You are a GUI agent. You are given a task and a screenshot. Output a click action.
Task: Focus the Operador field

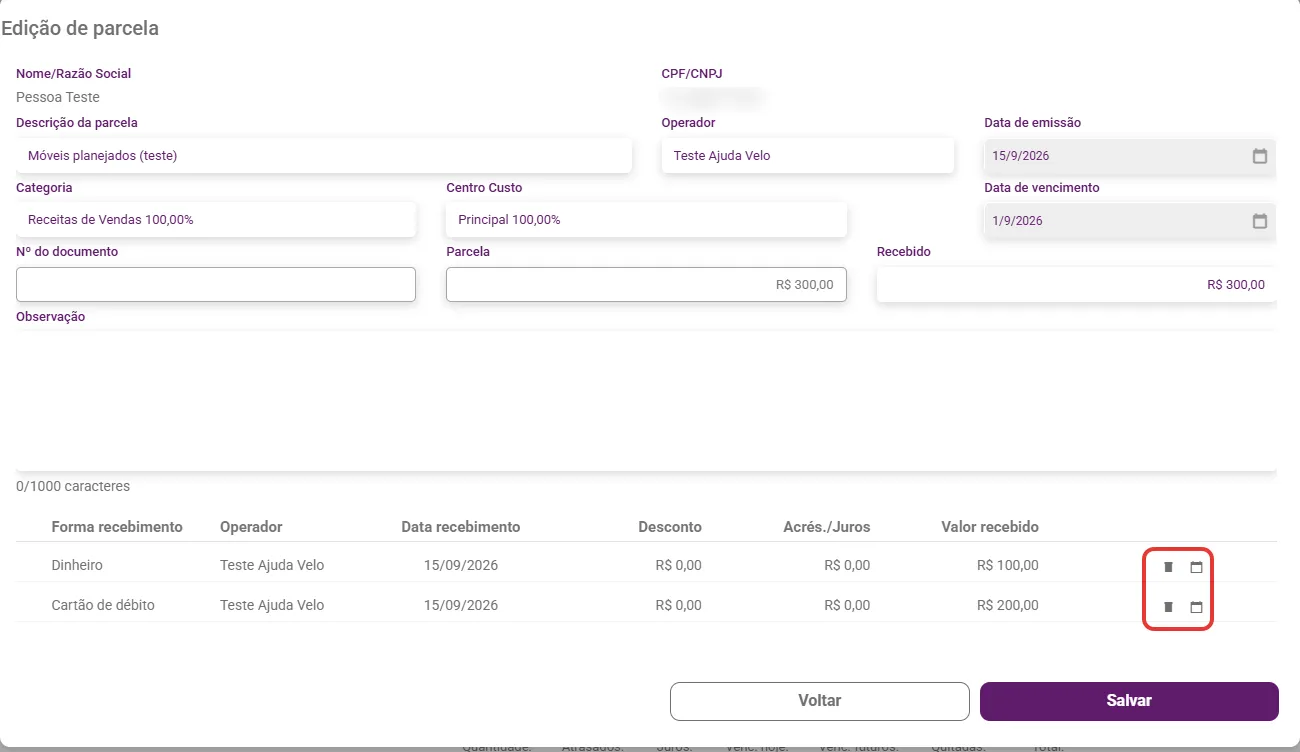click(x=808, y=156)
